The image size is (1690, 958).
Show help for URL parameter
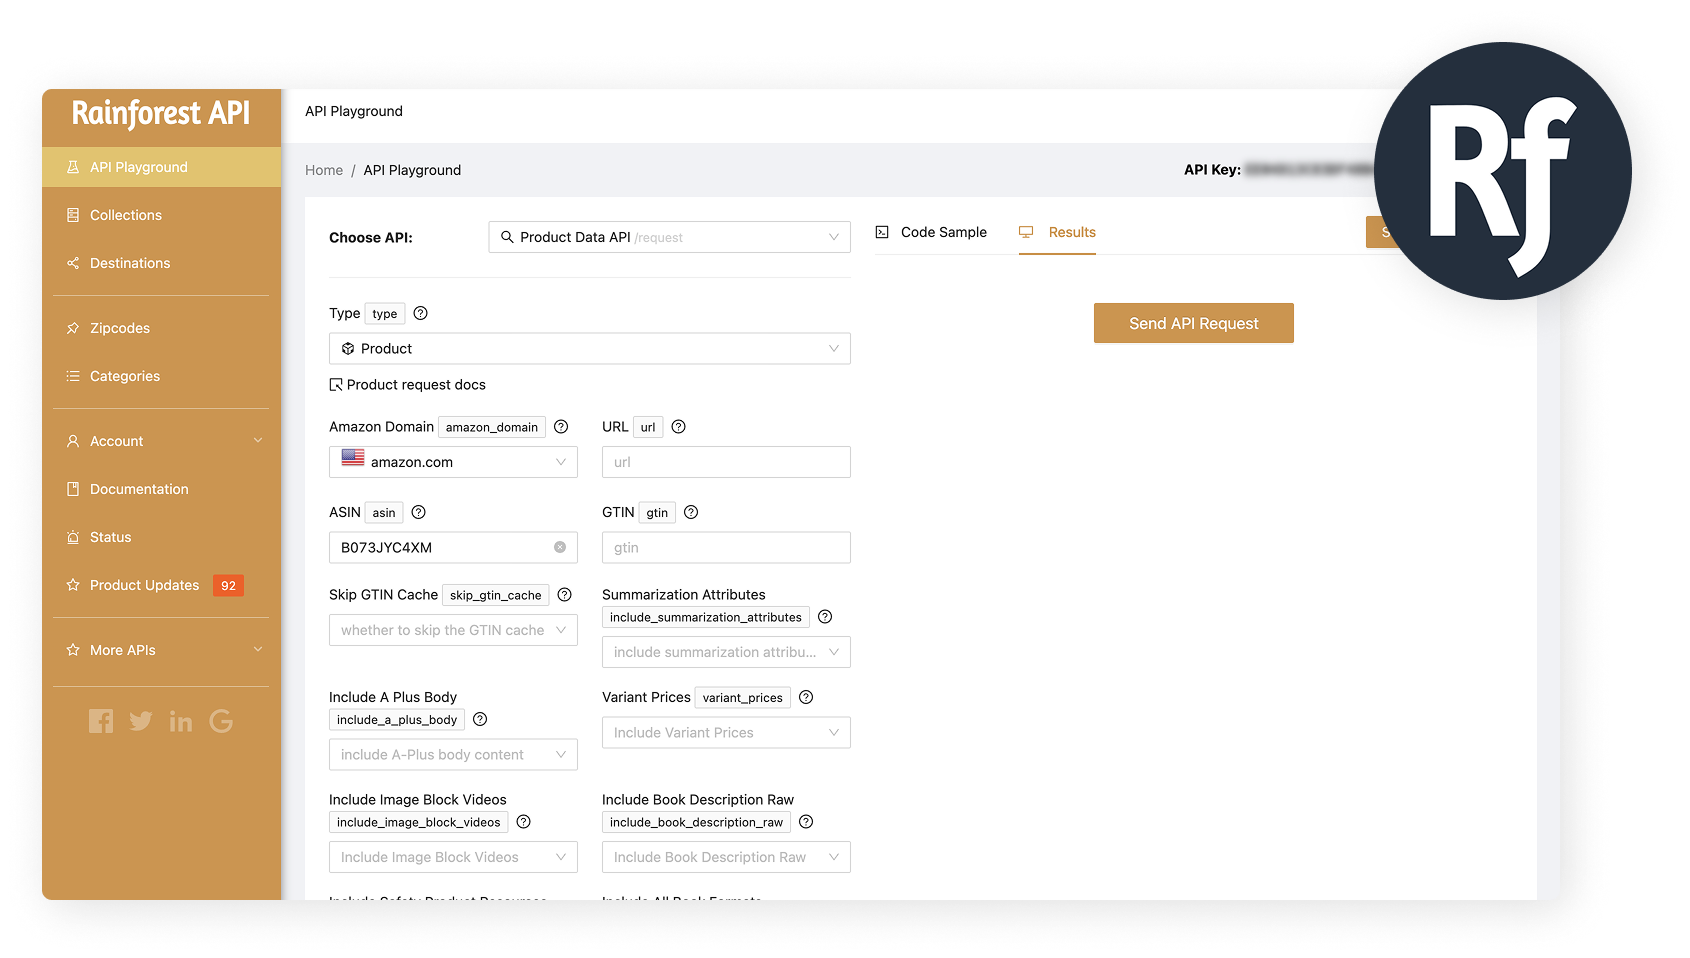click(x=679, y=427)
